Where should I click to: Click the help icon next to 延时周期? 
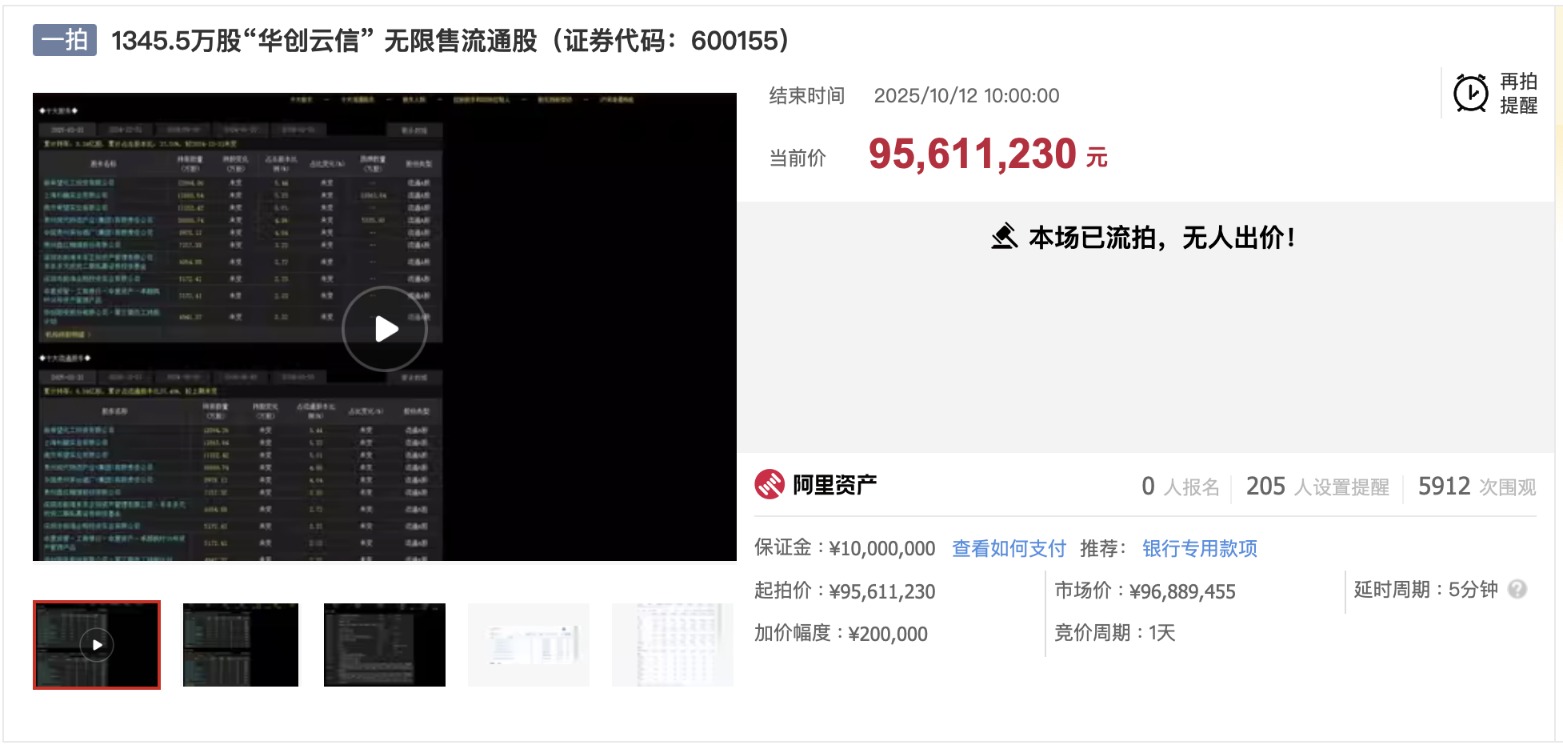1517,589
